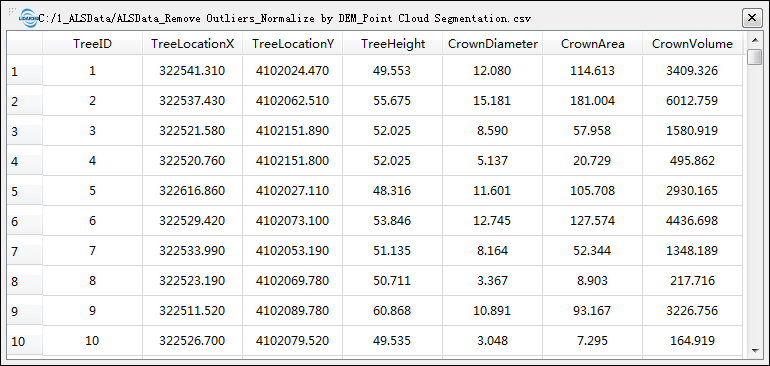Select CrownArea cell 8.903
The height and width of the screenshot is (366, 770).
pyautogui.click(x=592, y=281)
